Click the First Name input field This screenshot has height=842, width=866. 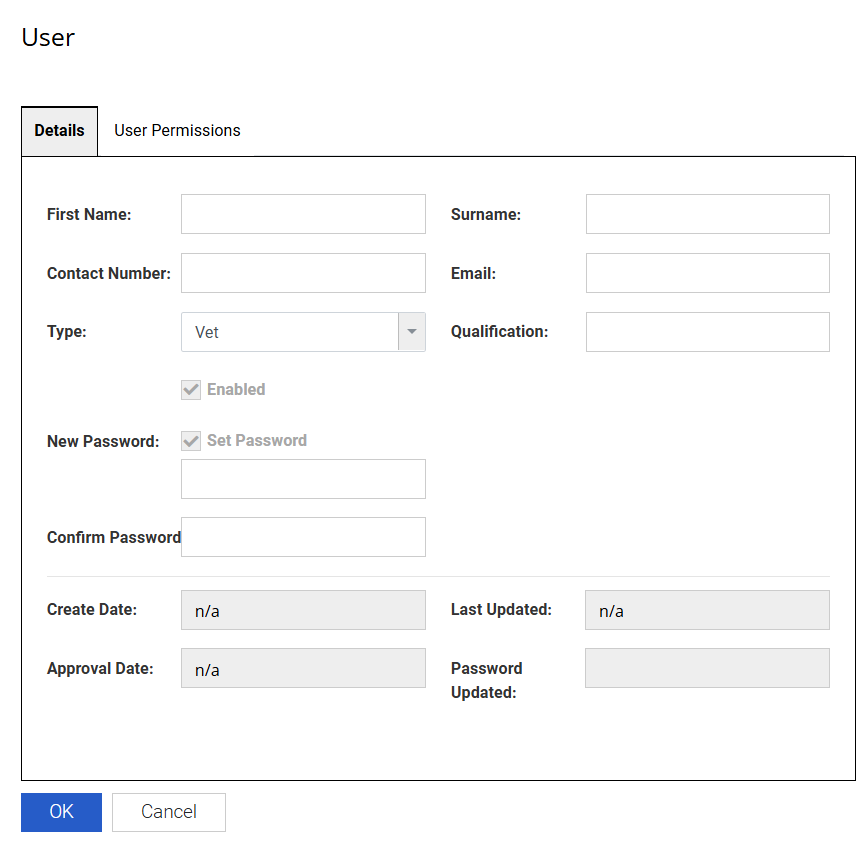pos(303,214)
